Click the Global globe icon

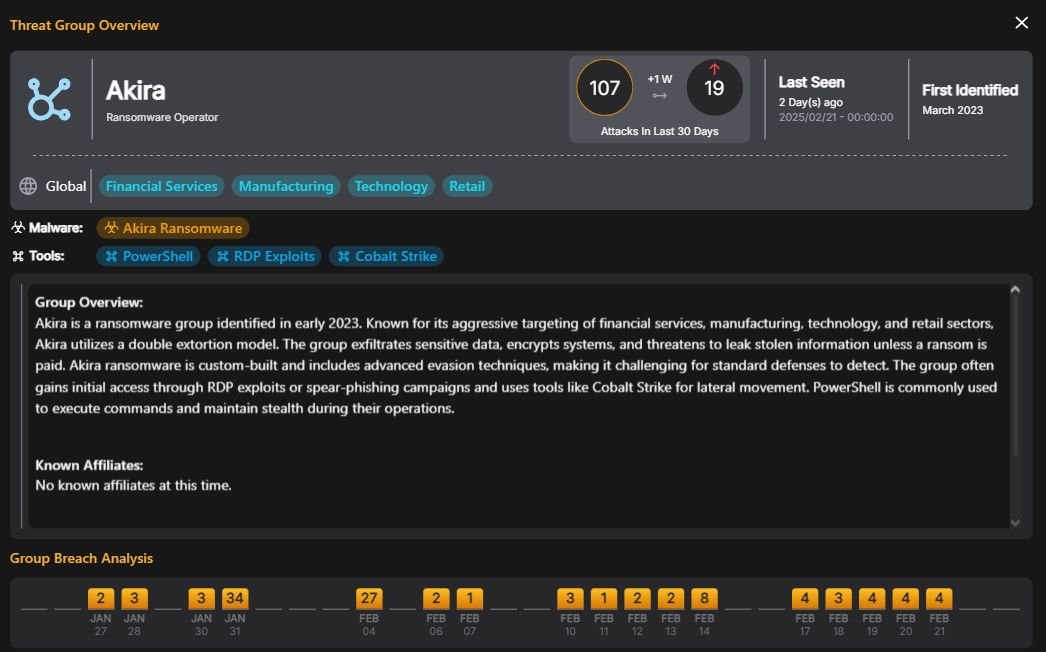[x=28, y=186]
